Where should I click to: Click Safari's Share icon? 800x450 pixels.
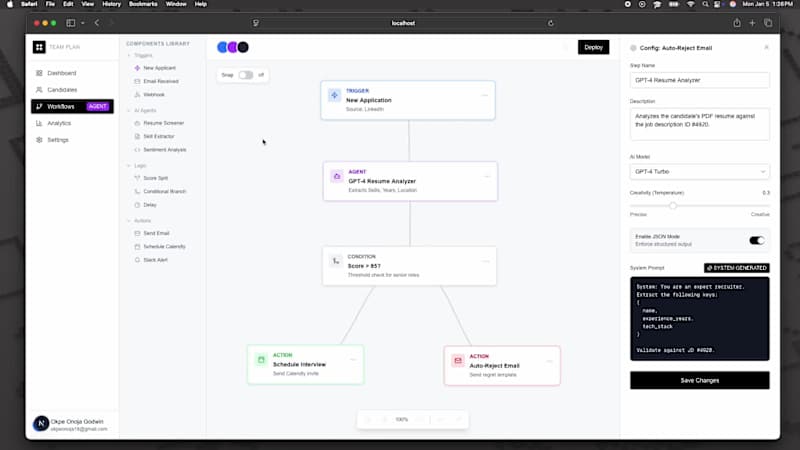click(737, 23)
